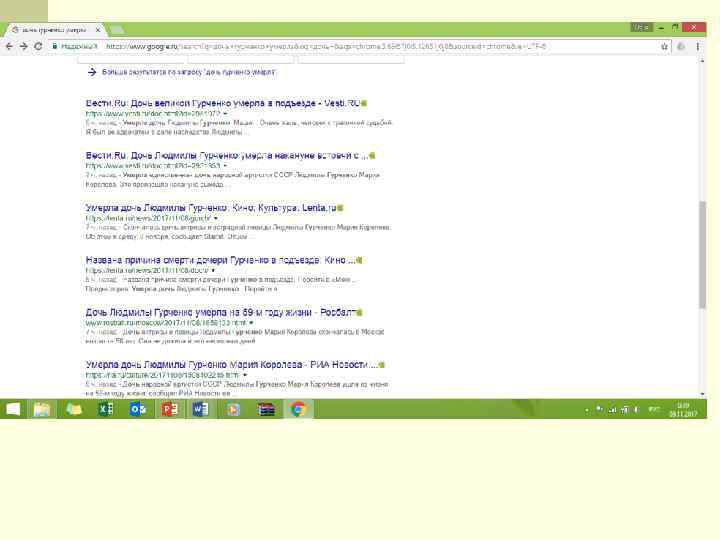The width and height of the screenshot is (720, 540).
Task: Open a new tab beside the current tab
Action: point(117,30)
